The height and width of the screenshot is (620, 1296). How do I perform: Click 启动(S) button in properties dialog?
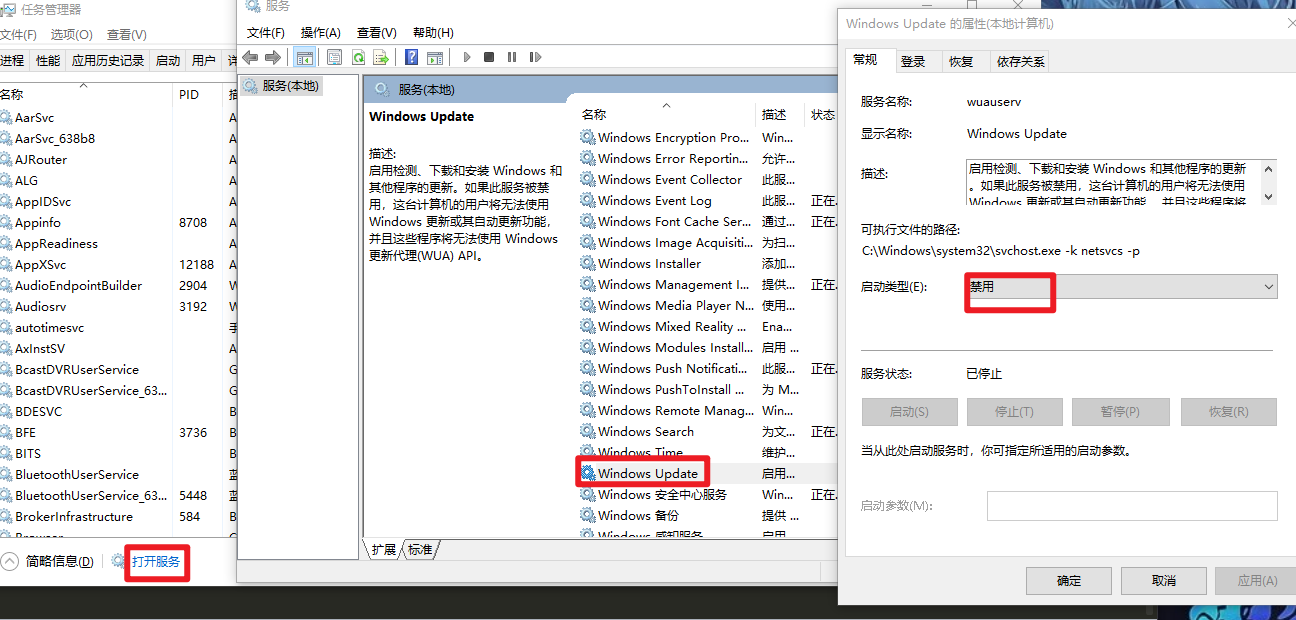909,412
